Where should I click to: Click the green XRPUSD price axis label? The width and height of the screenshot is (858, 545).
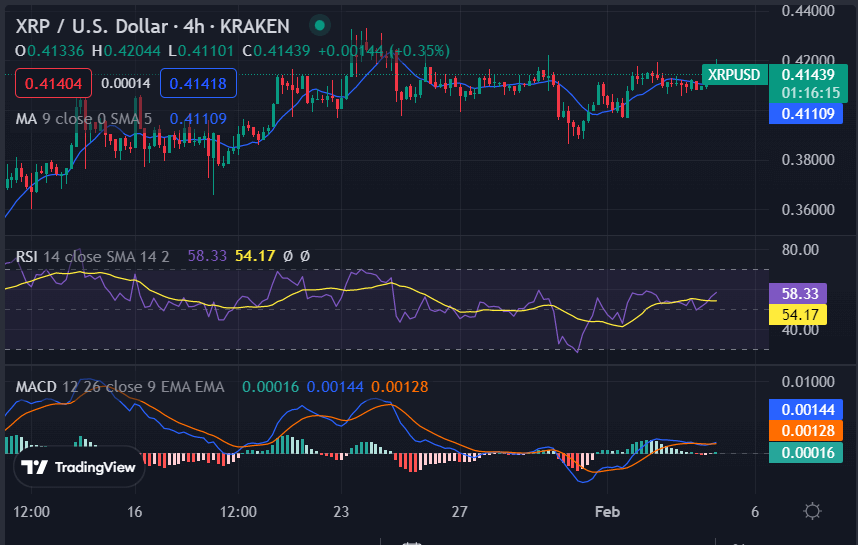pyautogui.click(x=733, y=74)
